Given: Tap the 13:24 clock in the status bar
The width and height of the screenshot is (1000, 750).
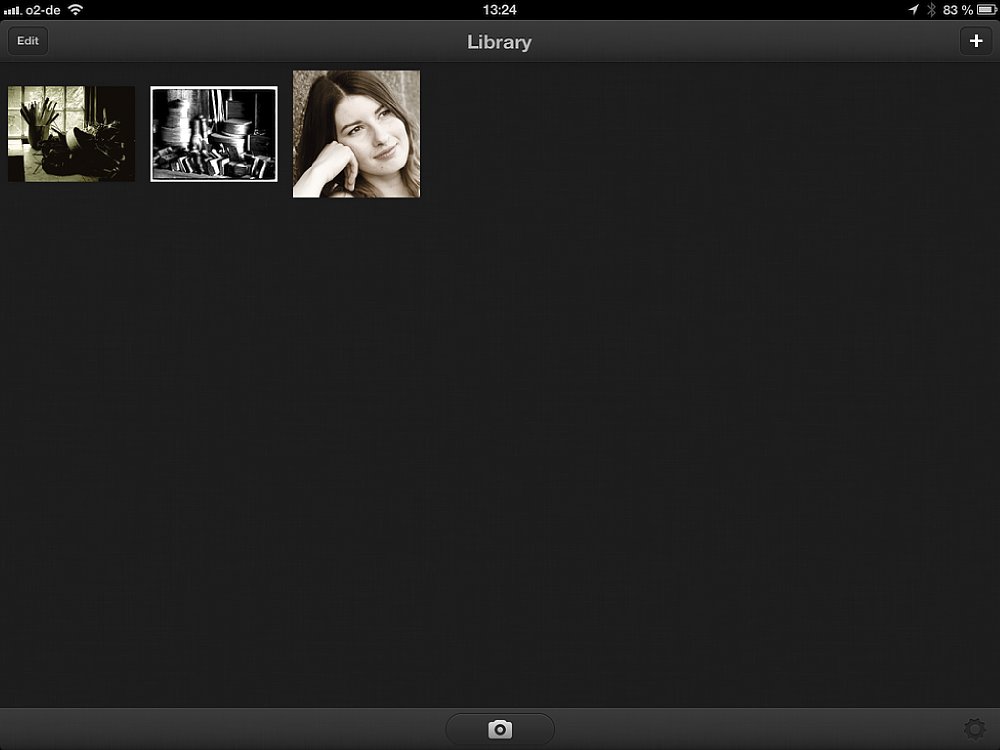Looking at the screenshot, I should click(x=499, y=9).
